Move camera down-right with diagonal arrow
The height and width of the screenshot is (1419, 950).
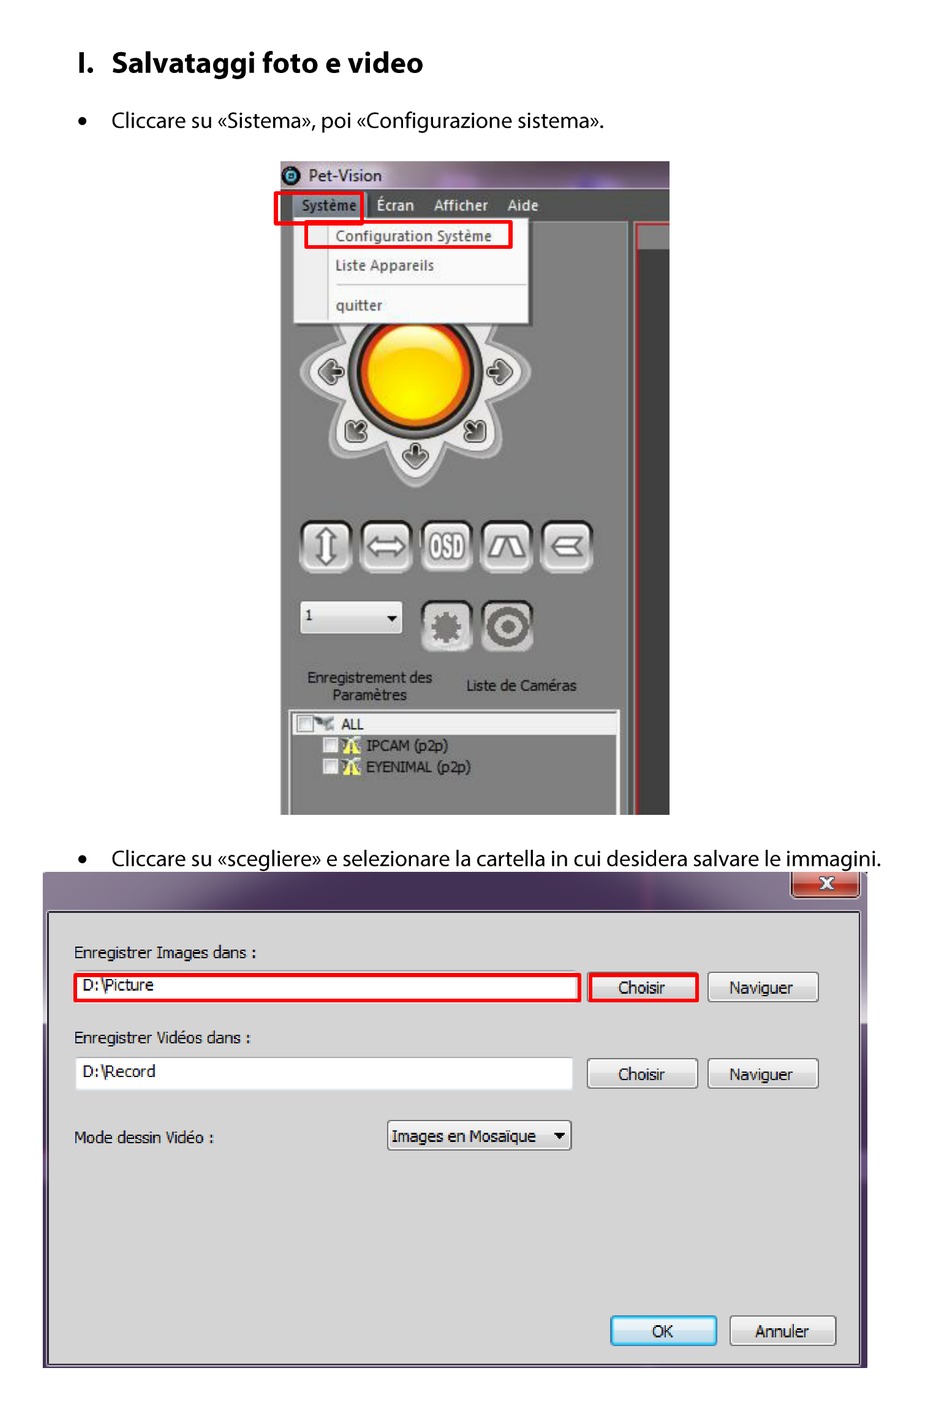coord(475,431)
